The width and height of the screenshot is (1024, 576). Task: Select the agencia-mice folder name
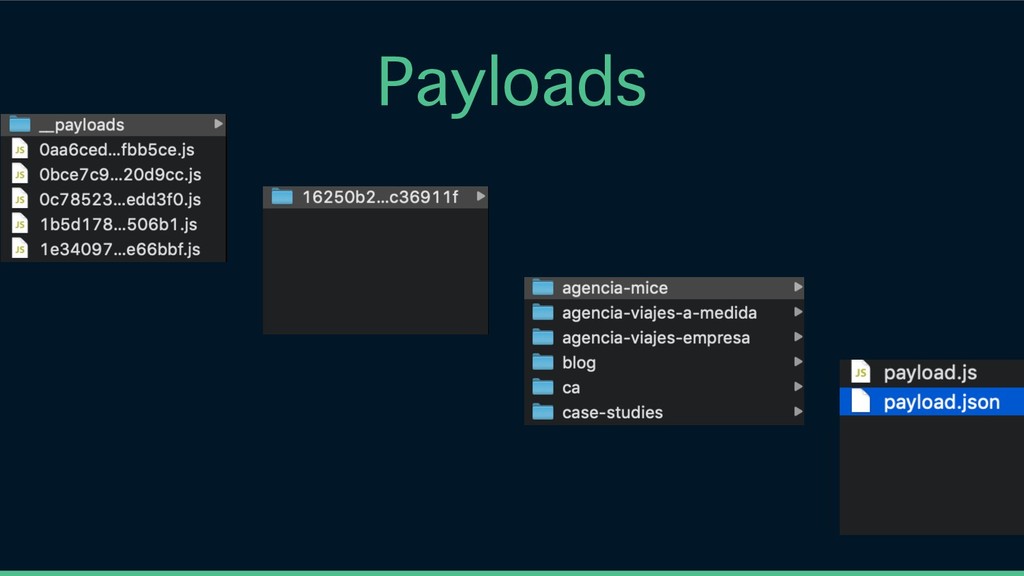pos(615,287)
